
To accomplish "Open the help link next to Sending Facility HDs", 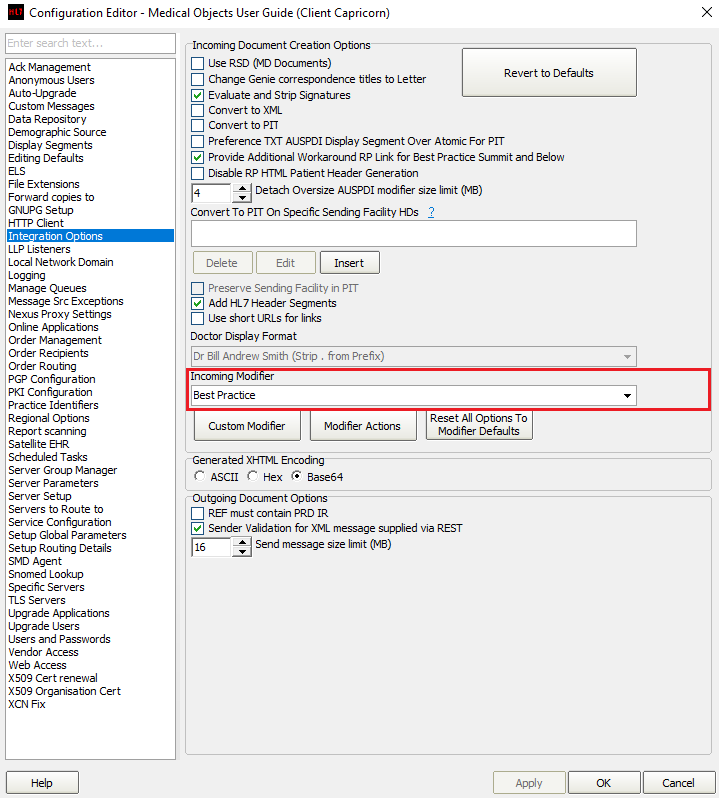I will click(431, 212).
